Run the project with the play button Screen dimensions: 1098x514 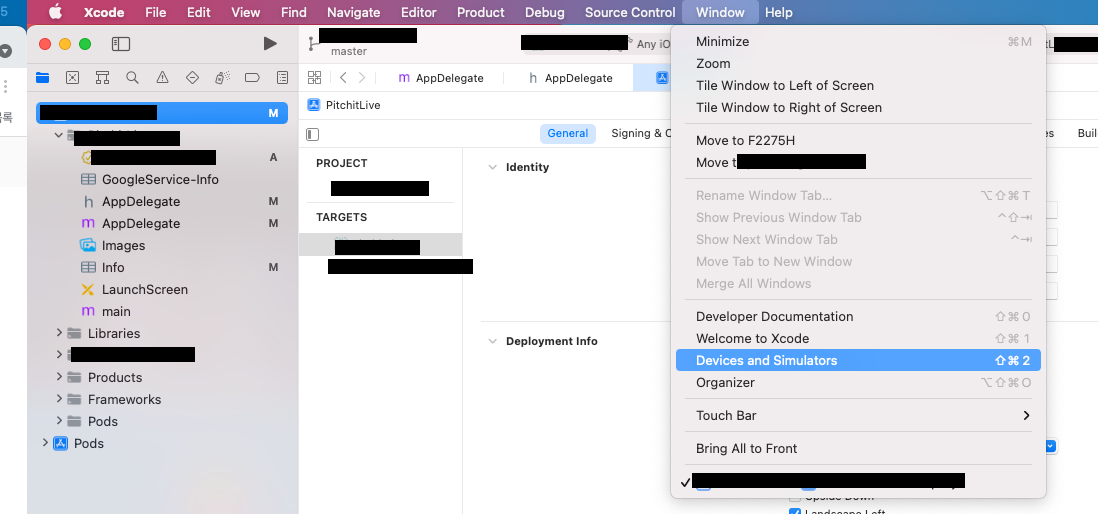[270, 43]
